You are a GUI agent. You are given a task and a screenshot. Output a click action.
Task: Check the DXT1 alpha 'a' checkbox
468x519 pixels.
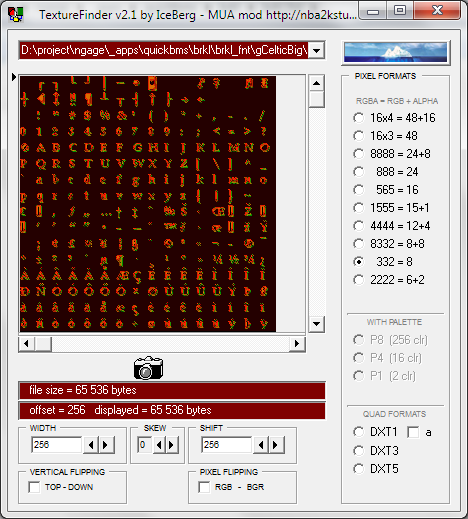(413, 432)
